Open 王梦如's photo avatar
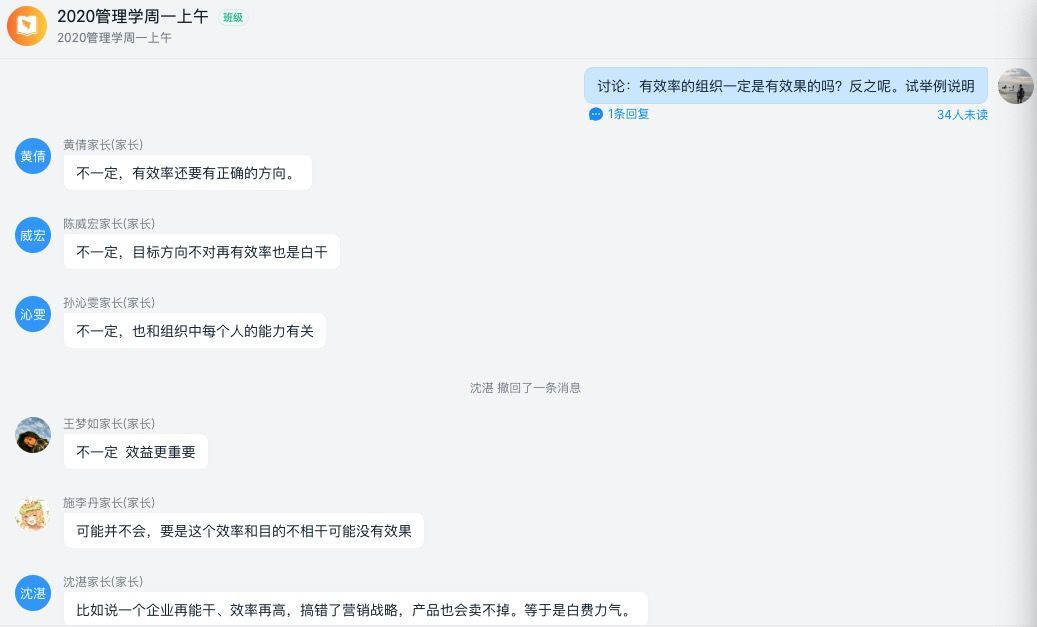The width and height of the screenshot is (1037, 627). (33, 435)
